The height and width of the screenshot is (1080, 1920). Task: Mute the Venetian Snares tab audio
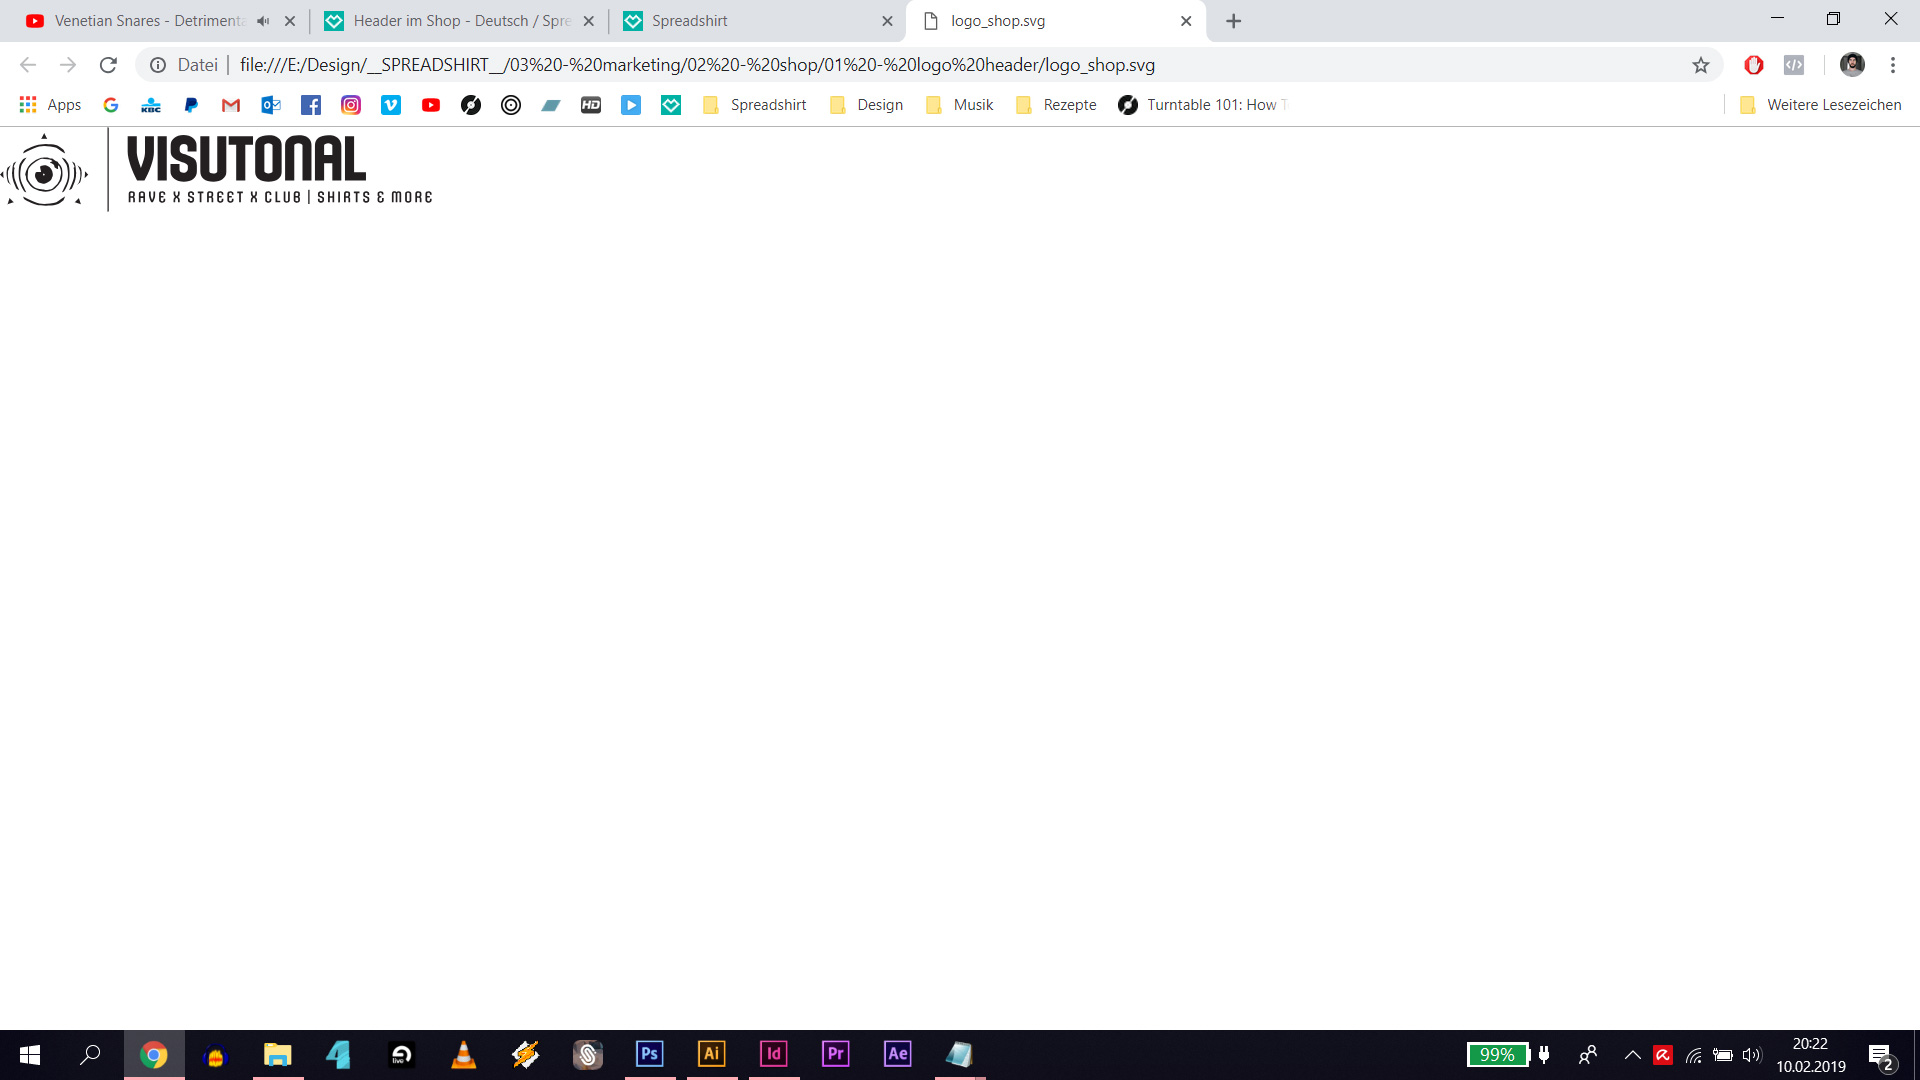(263, 21)
